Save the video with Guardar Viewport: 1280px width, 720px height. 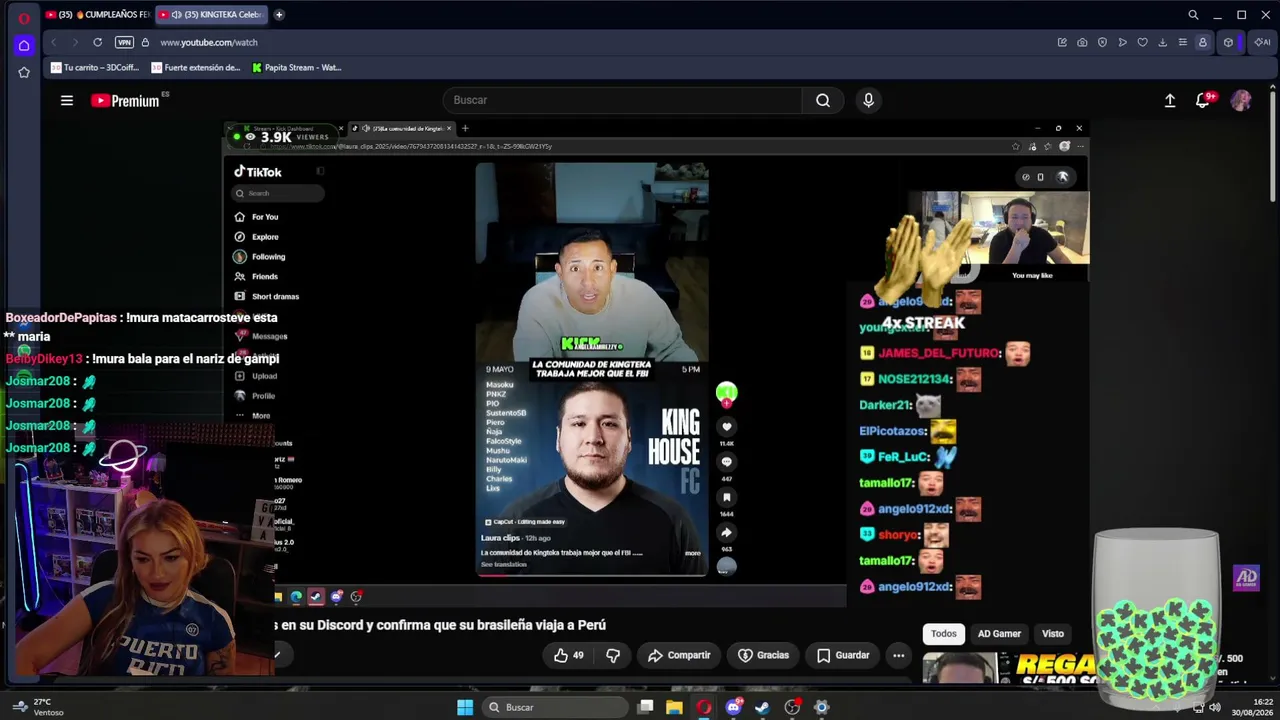843,655
